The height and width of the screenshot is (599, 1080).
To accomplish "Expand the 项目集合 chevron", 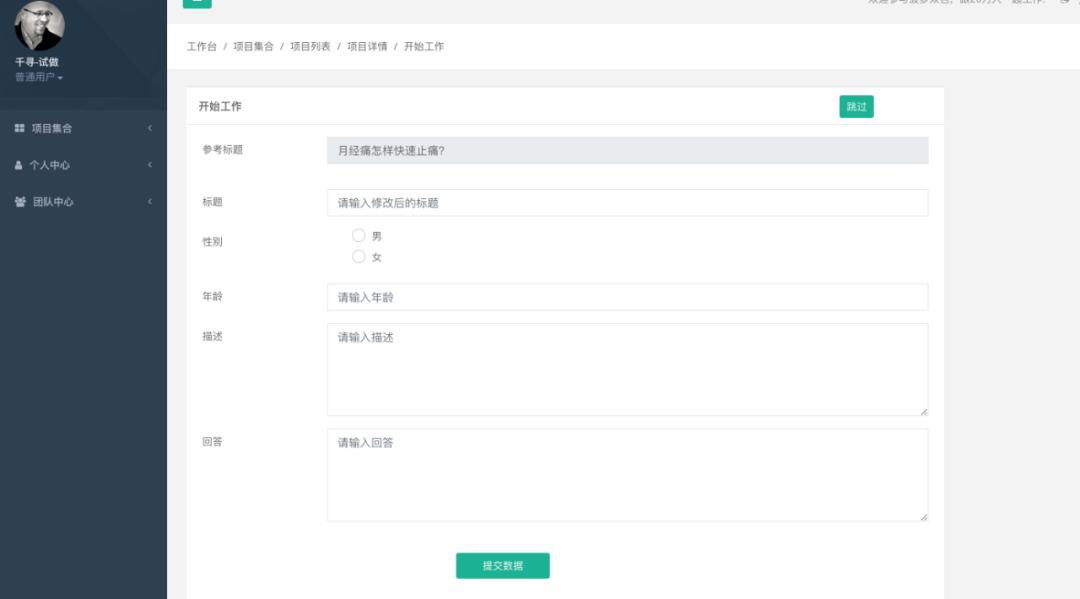I will coord(149,128).
